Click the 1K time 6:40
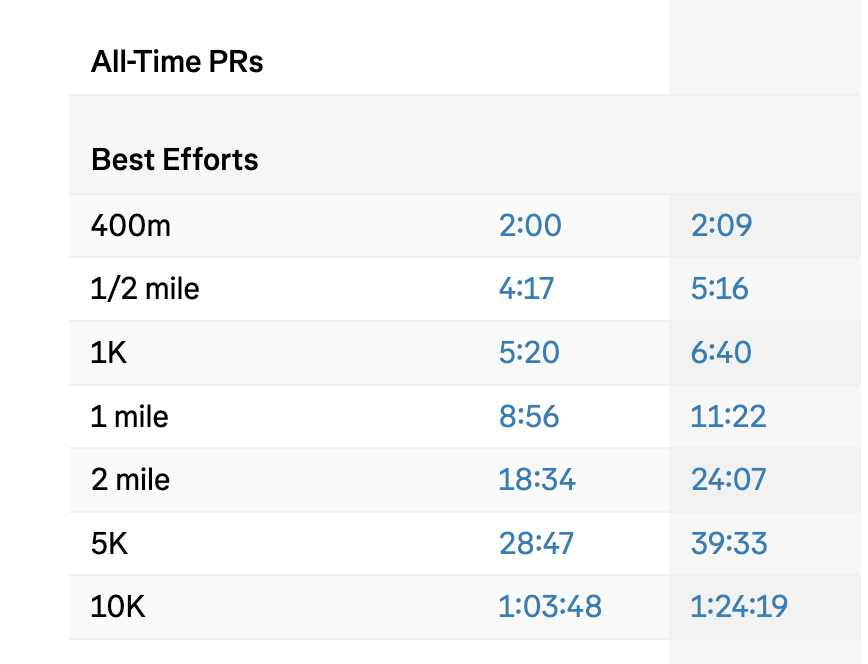 click(x=721, y=353)
